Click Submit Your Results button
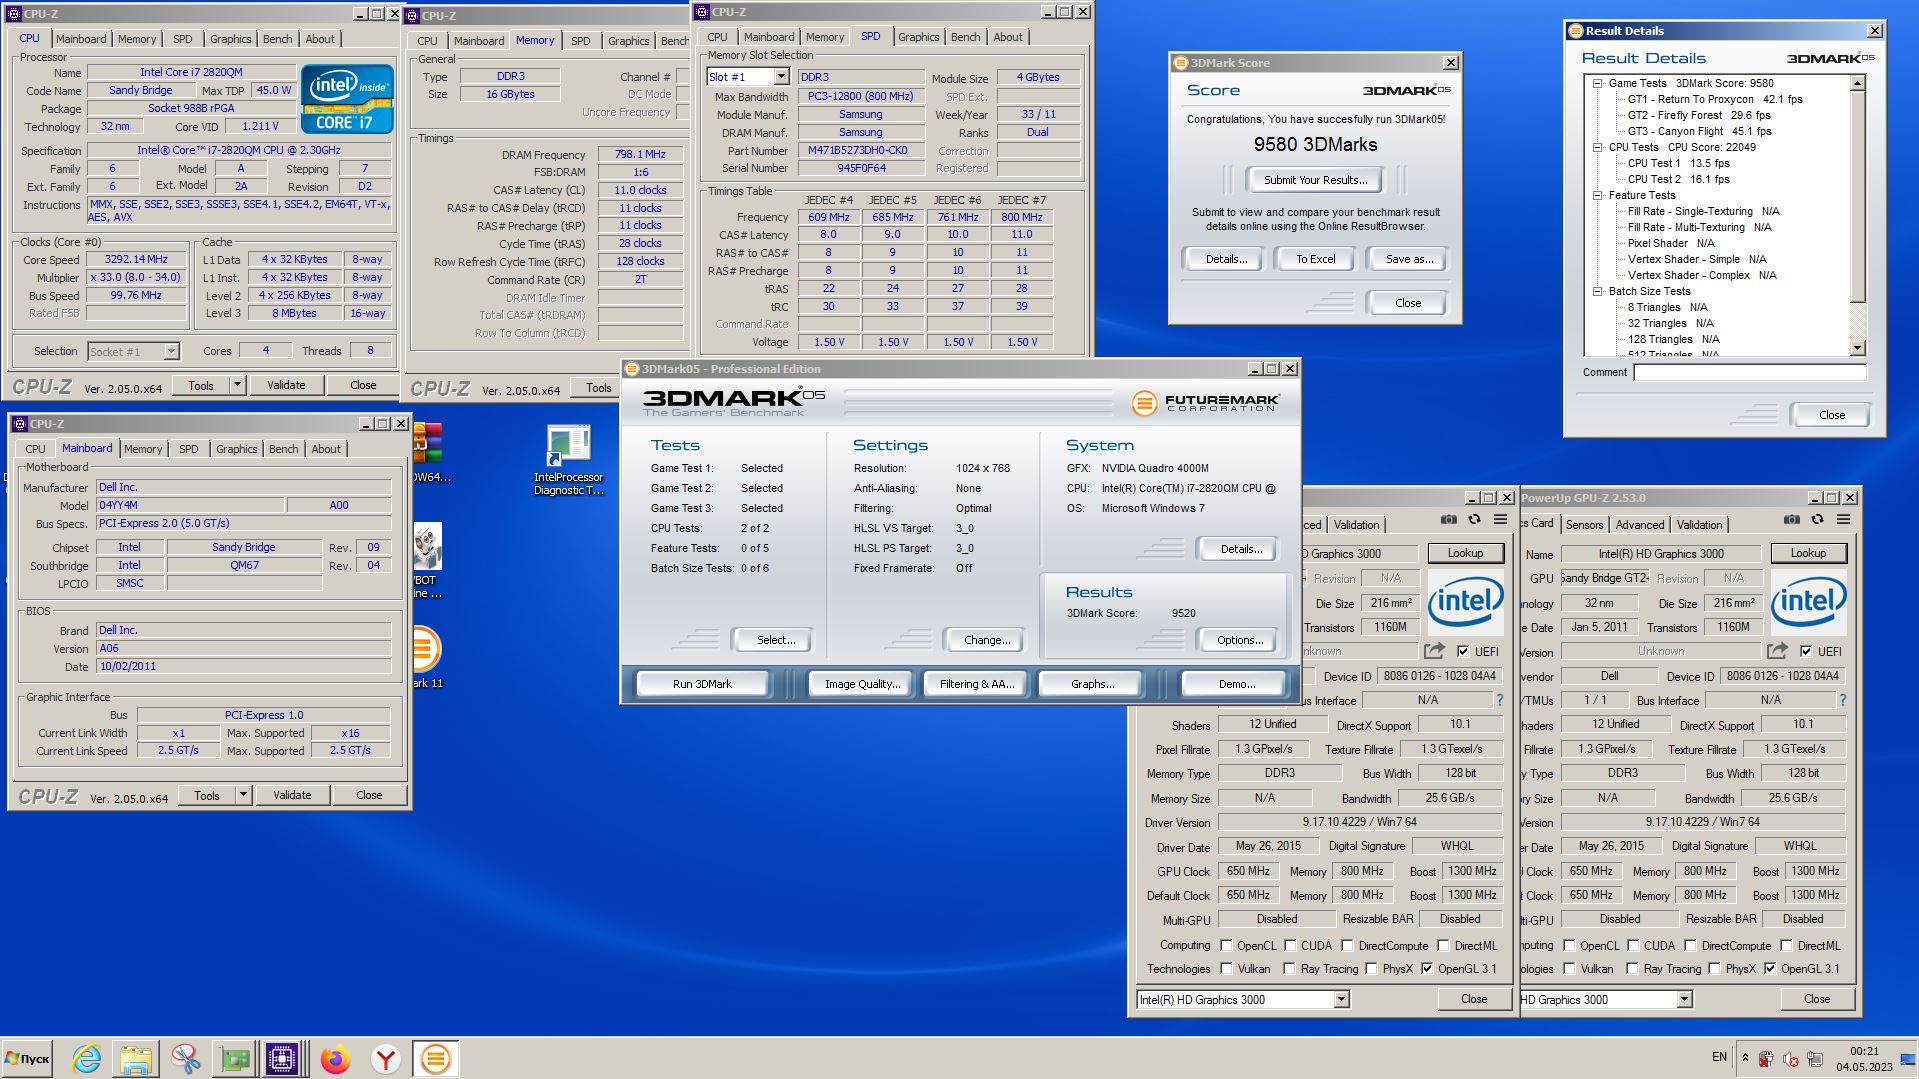This screenshot has width=1919, height=1079. tap(1315, 180)
